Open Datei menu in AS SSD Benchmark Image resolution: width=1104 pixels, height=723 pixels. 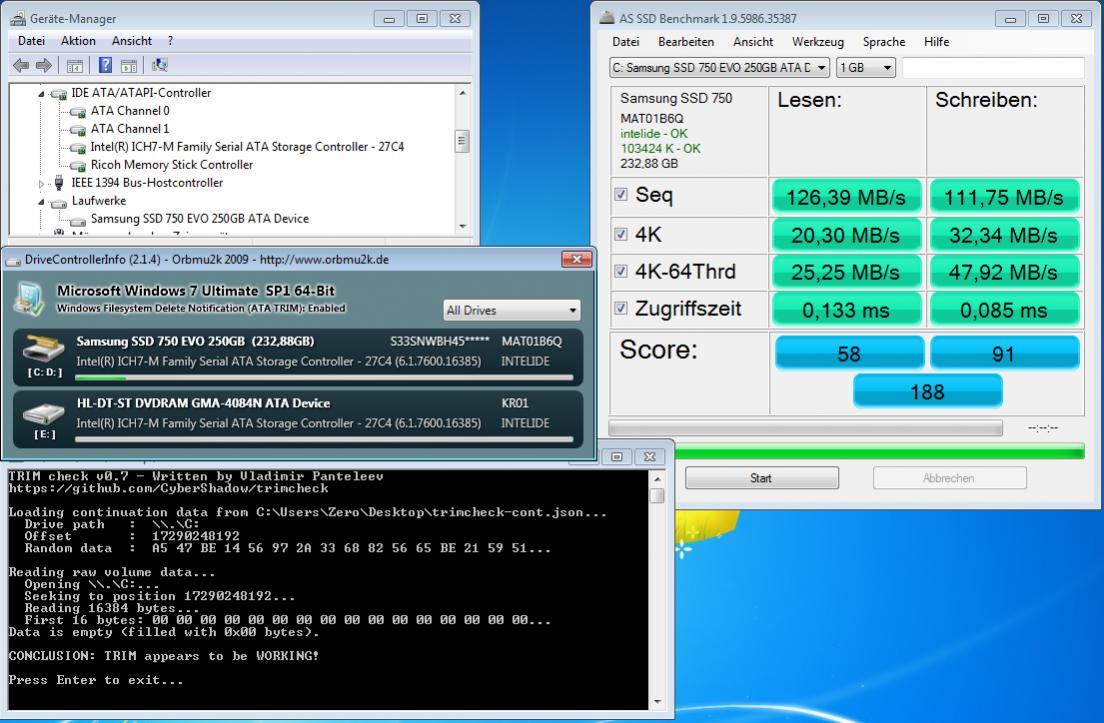click(x=626, y=42)
